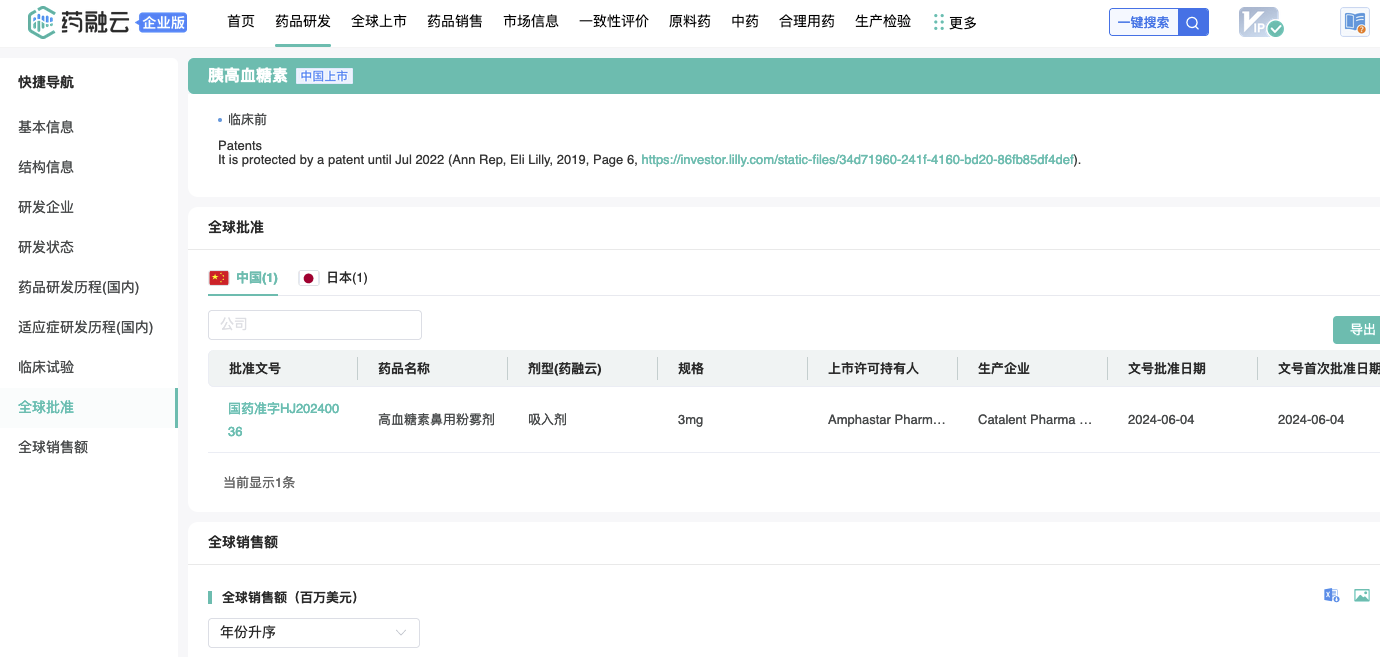Click the China flag icon
1380x657 pixels.
[218, 278]
